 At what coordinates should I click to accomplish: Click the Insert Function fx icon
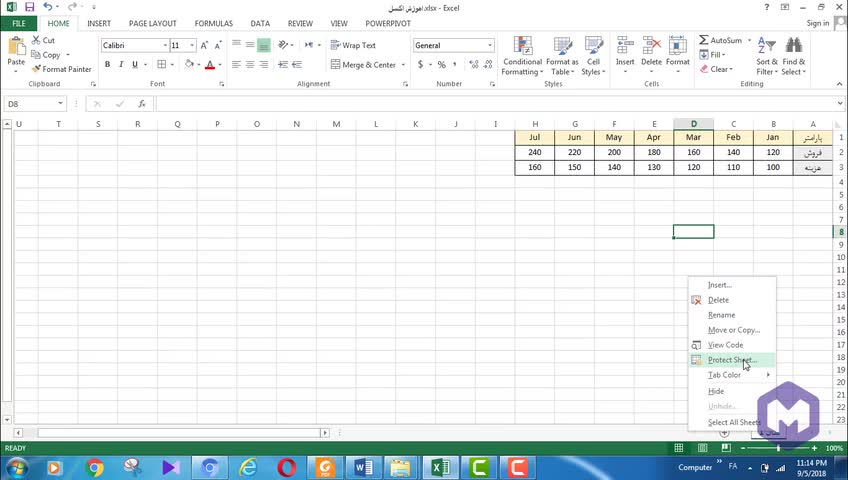click(x=142, y=104)
